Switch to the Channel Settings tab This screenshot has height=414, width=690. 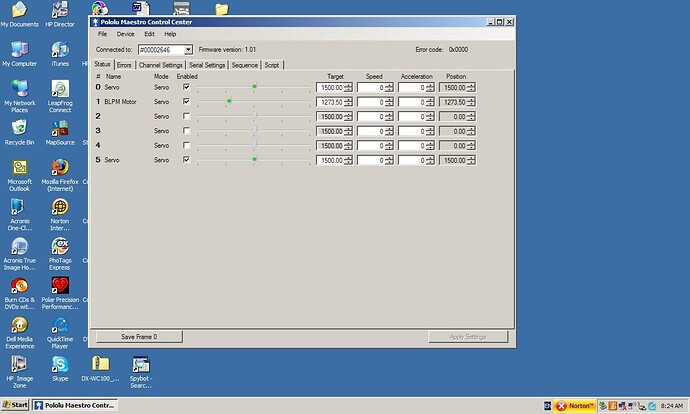(x=160, y=65)
